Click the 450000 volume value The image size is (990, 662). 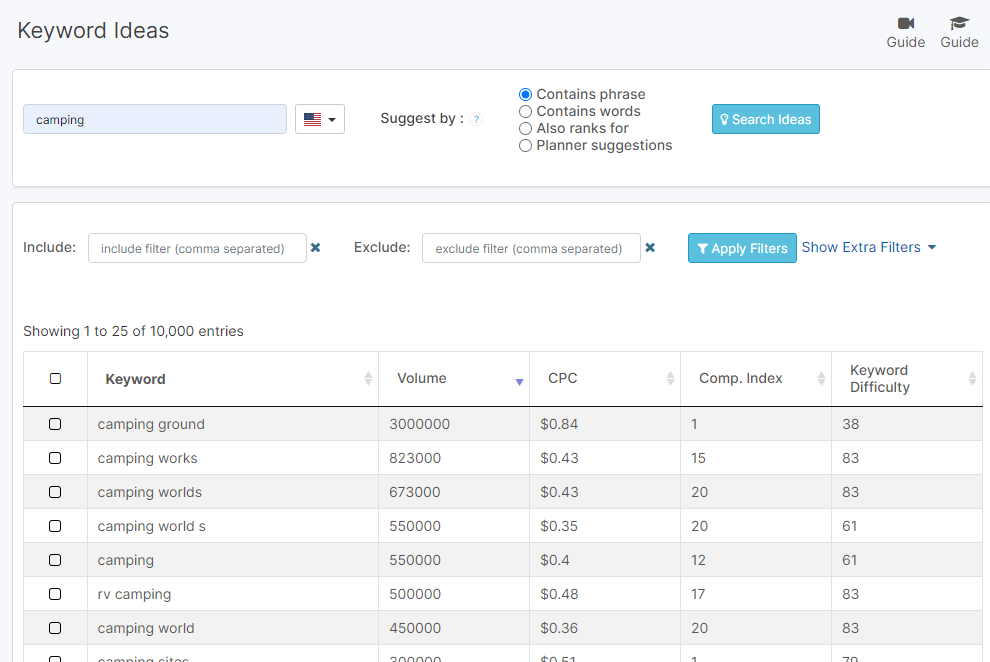[415, 629]
